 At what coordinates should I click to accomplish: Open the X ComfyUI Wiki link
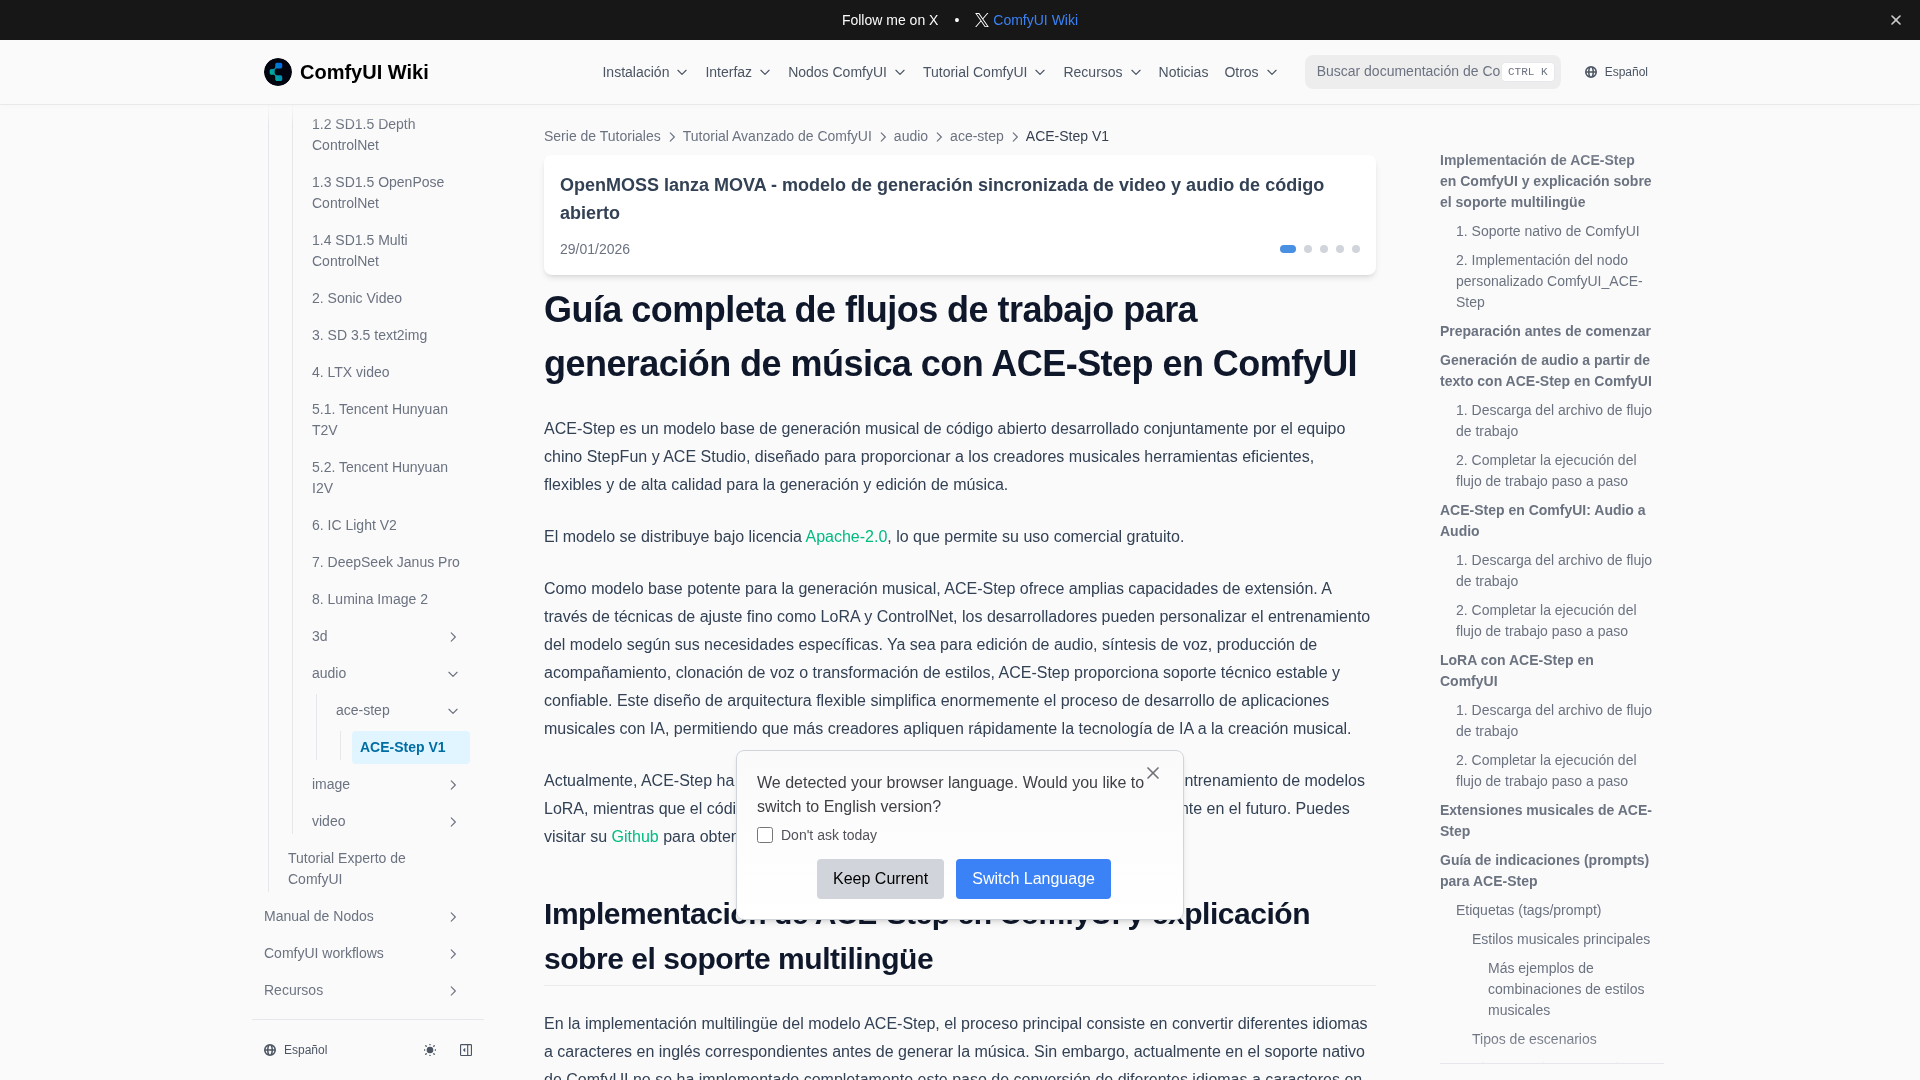click(1026, 20)
